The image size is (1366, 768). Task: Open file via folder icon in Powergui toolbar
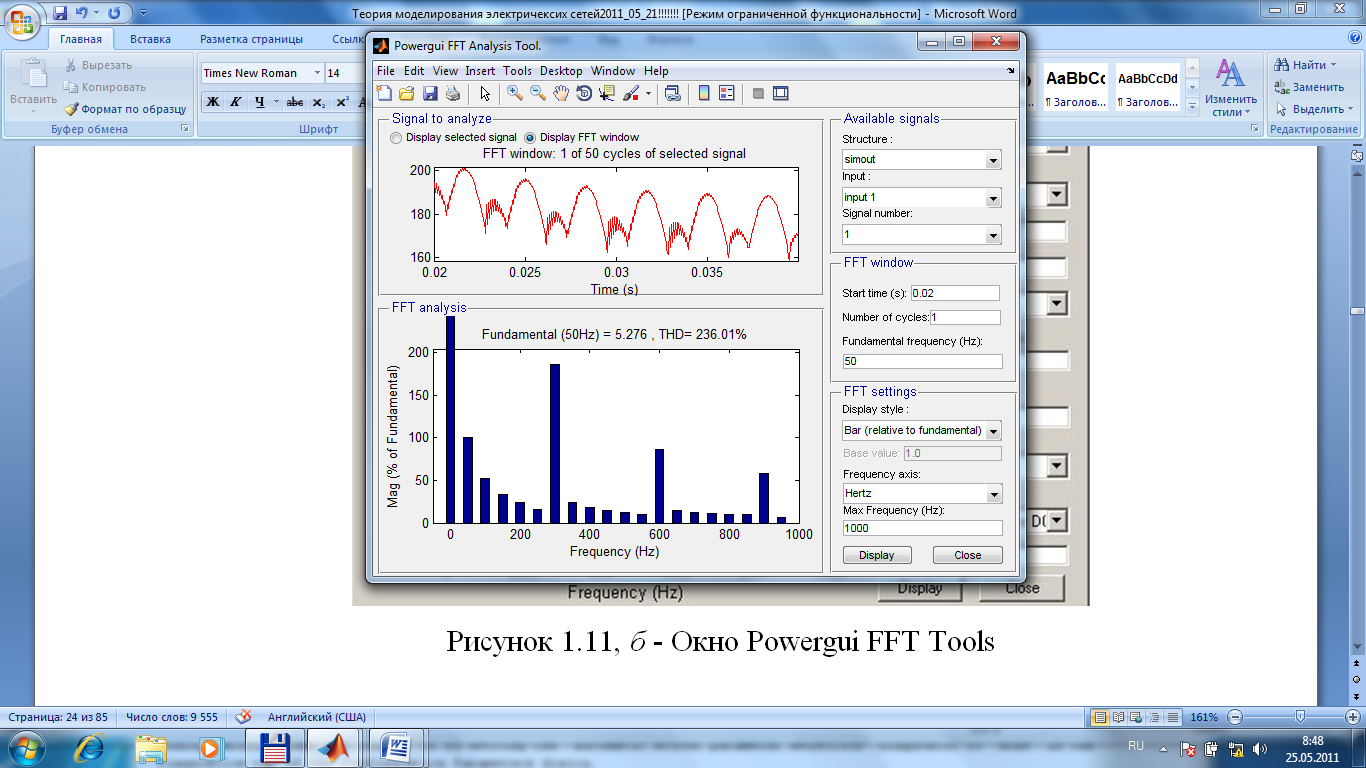pos(407,93)
